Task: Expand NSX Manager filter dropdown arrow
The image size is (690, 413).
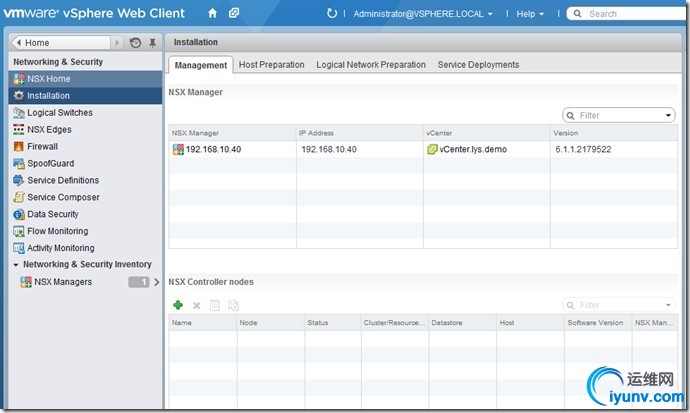Action: (x=669, y=116)
